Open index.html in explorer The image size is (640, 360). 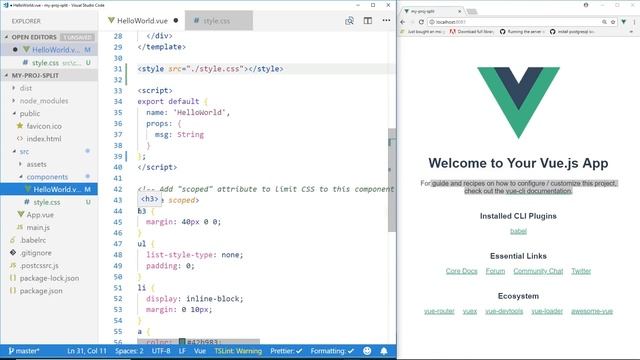click(x=44, y=139)
